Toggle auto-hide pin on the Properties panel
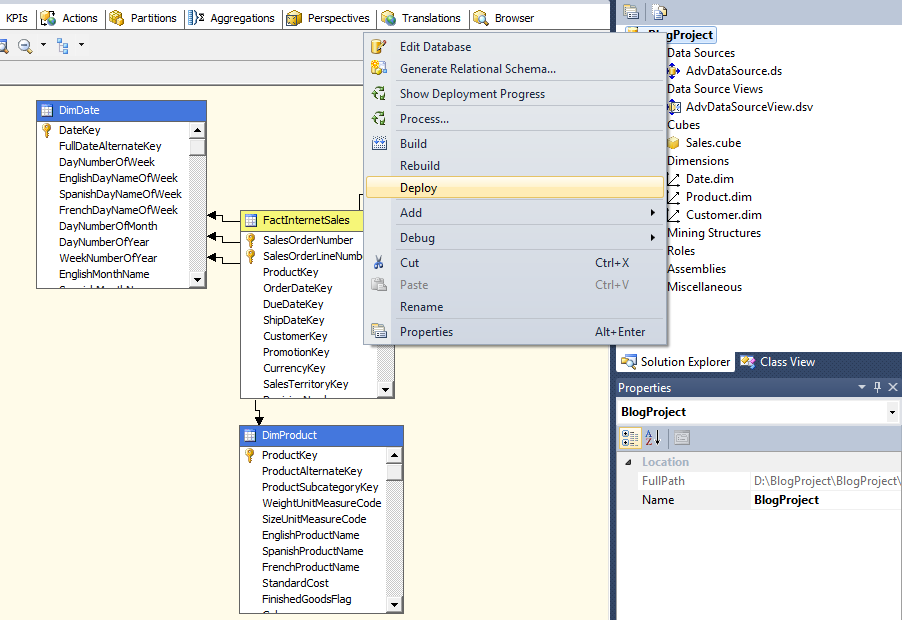The height and width of the screenshot is (620, 902). click(877, 387)
